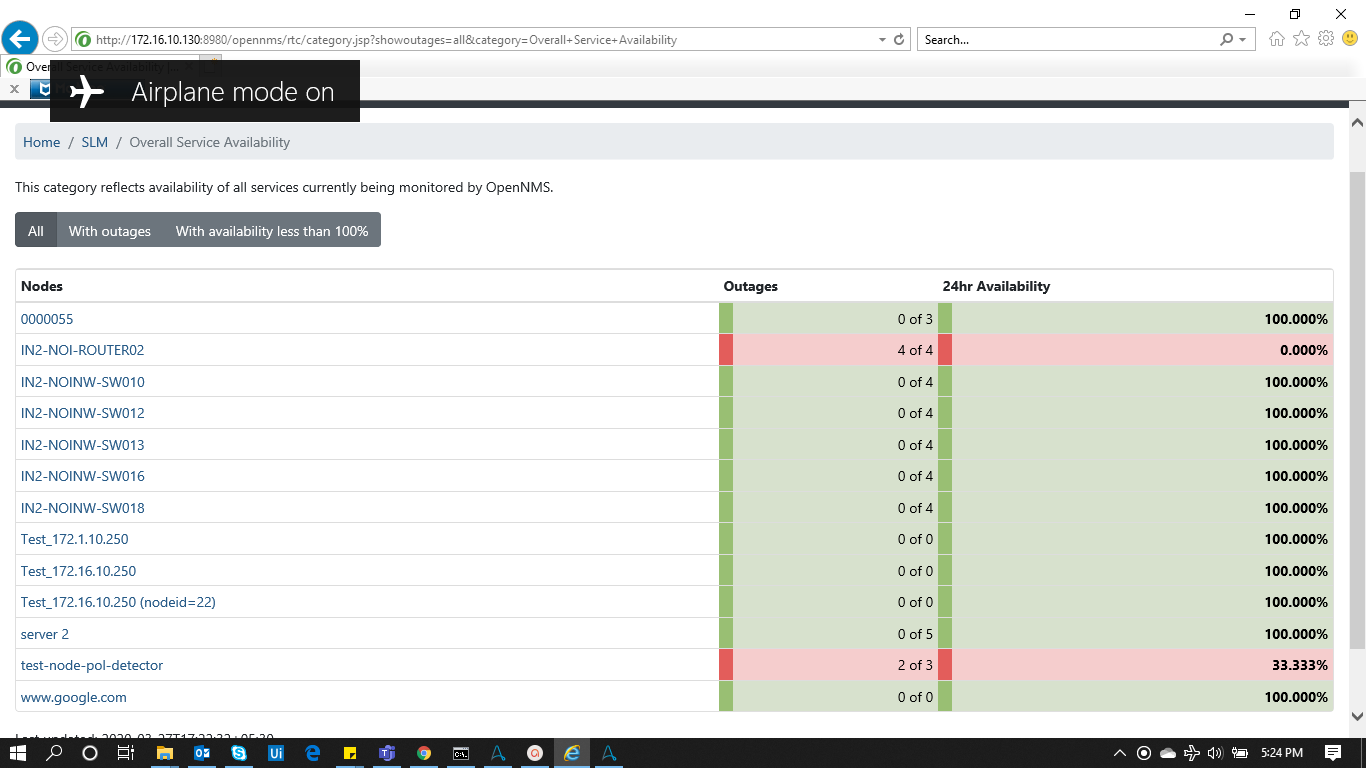This screenshot has width=1366, height=768.
Task: Open Internet Explorer home icon
Action: pos(1276,39)
